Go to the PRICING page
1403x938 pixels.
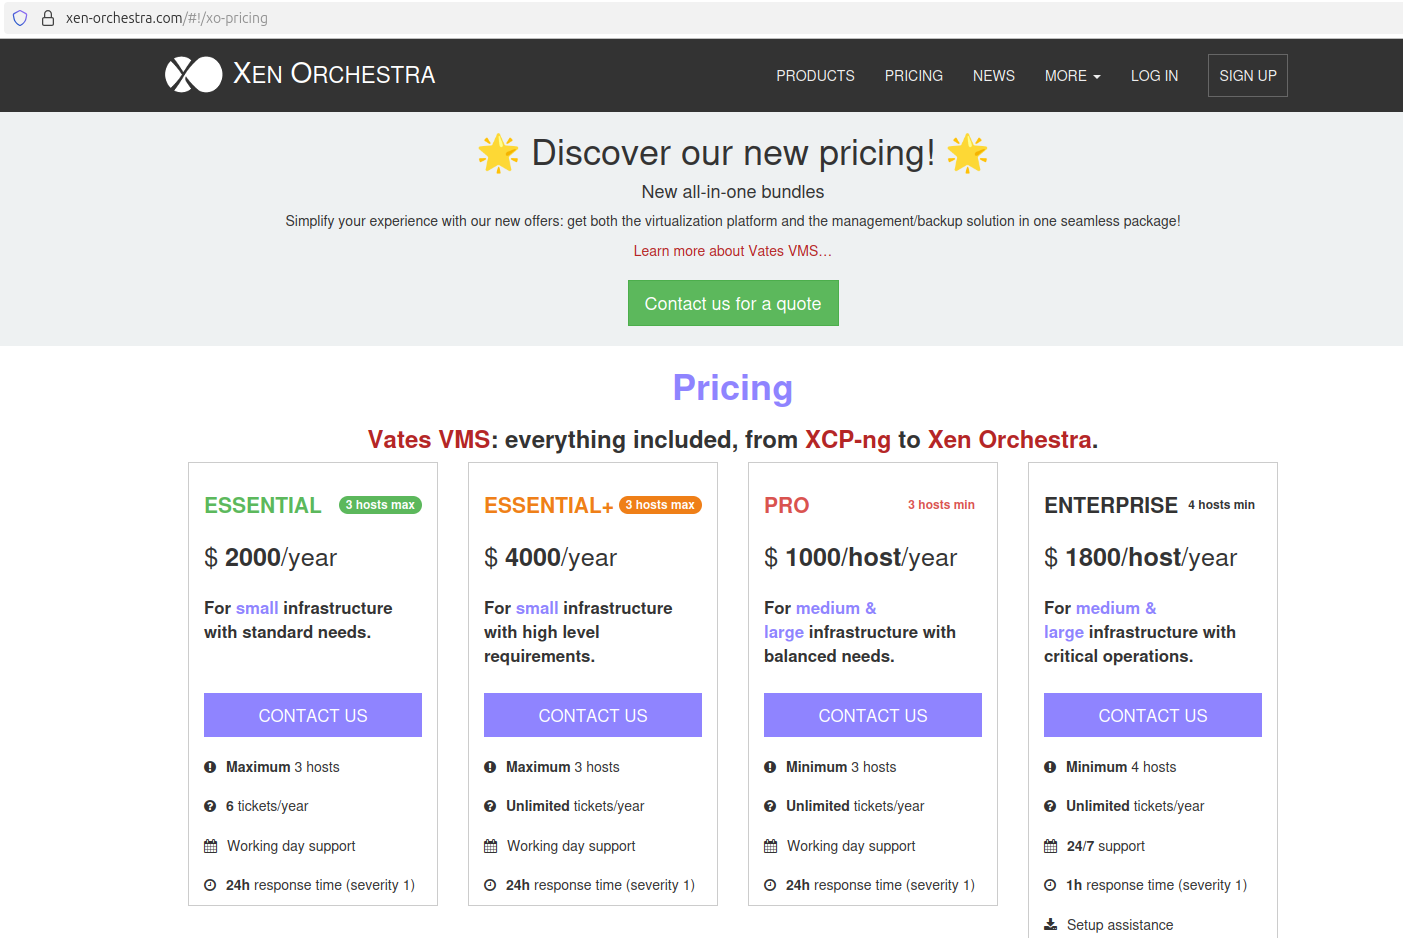coord(913,76)
